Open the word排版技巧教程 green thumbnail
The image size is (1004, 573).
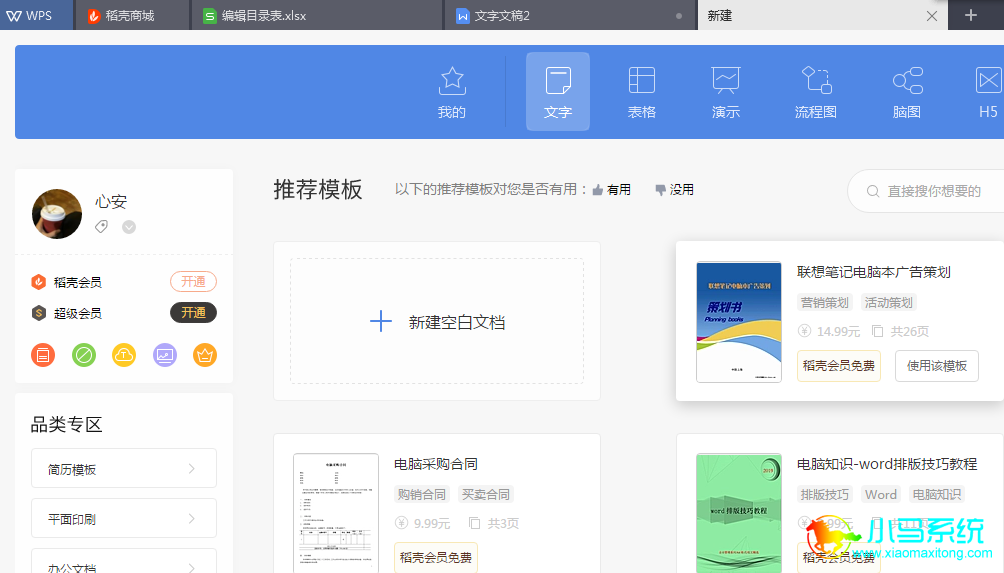[x=739, y=513]
